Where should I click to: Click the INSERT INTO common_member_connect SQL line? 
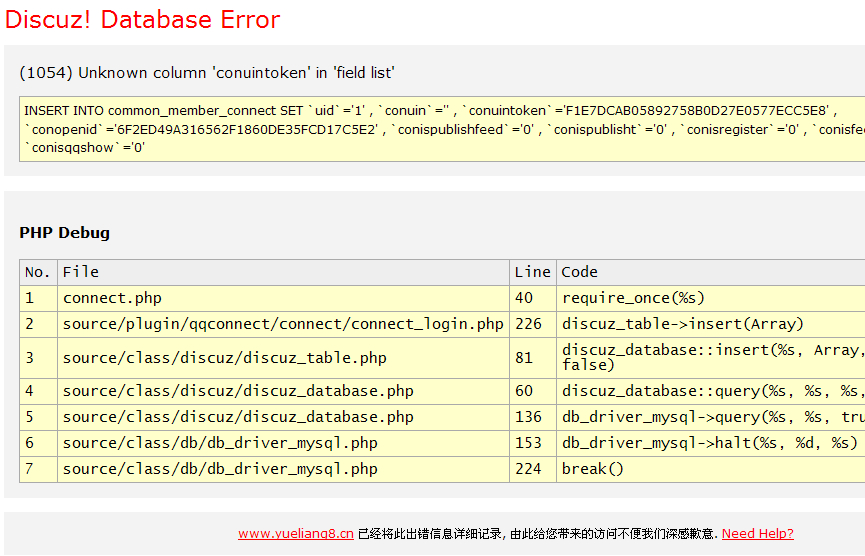click(430, 110)
